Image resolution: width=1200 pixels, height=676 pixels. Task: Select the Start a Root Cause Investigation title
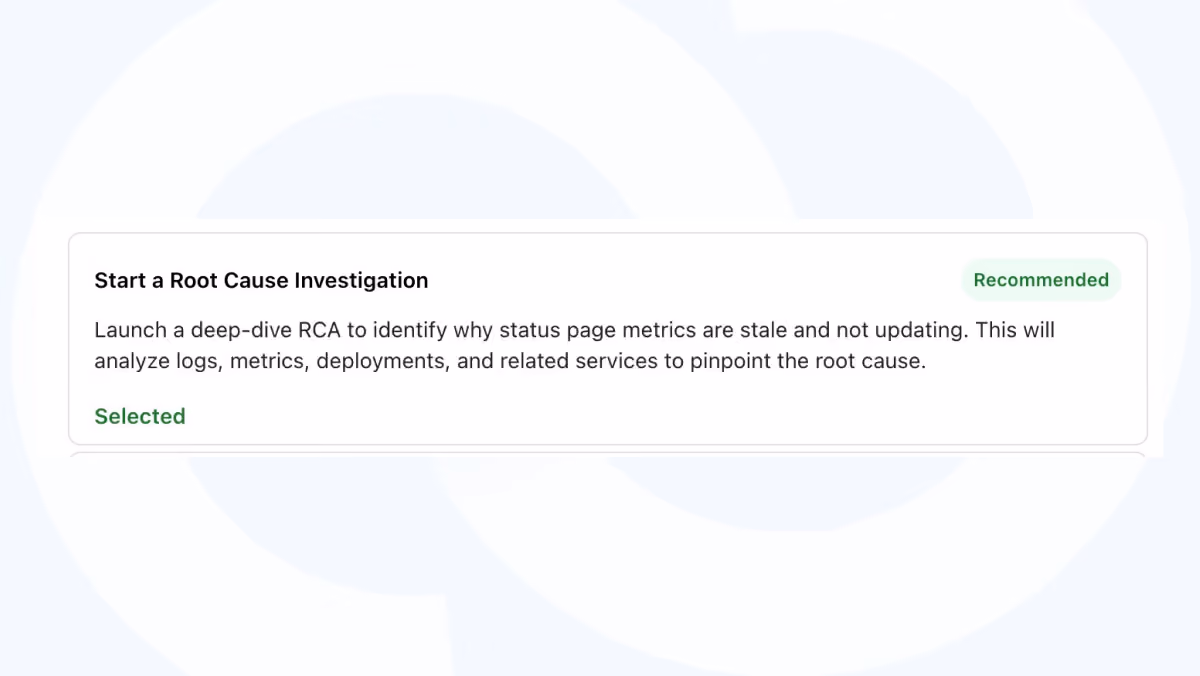(261, 281)
